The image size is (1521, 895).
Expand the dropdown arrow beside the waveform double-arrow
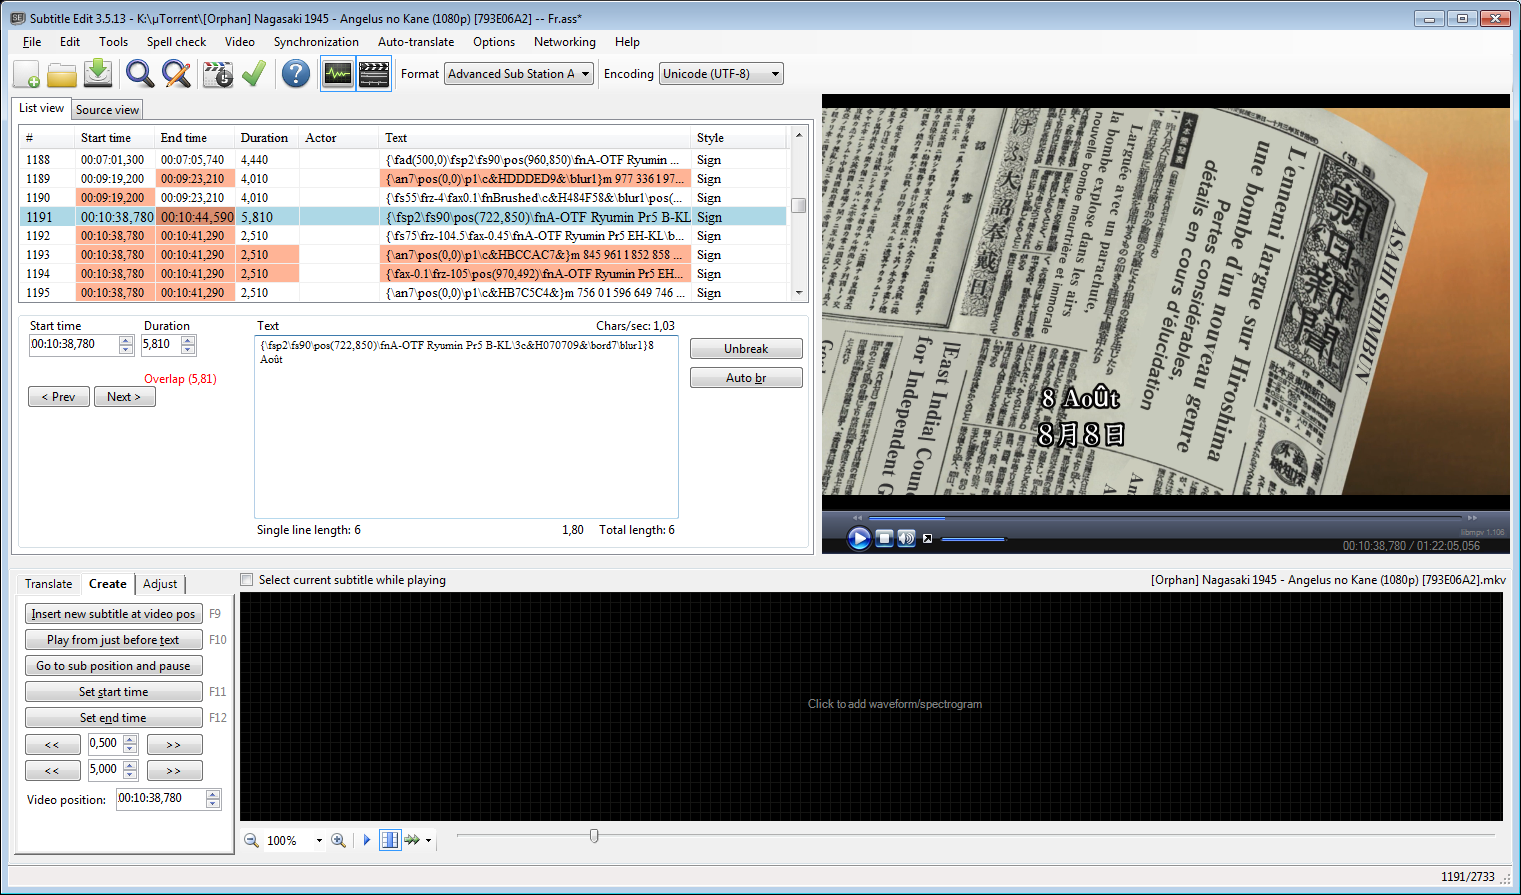[429, 840]
